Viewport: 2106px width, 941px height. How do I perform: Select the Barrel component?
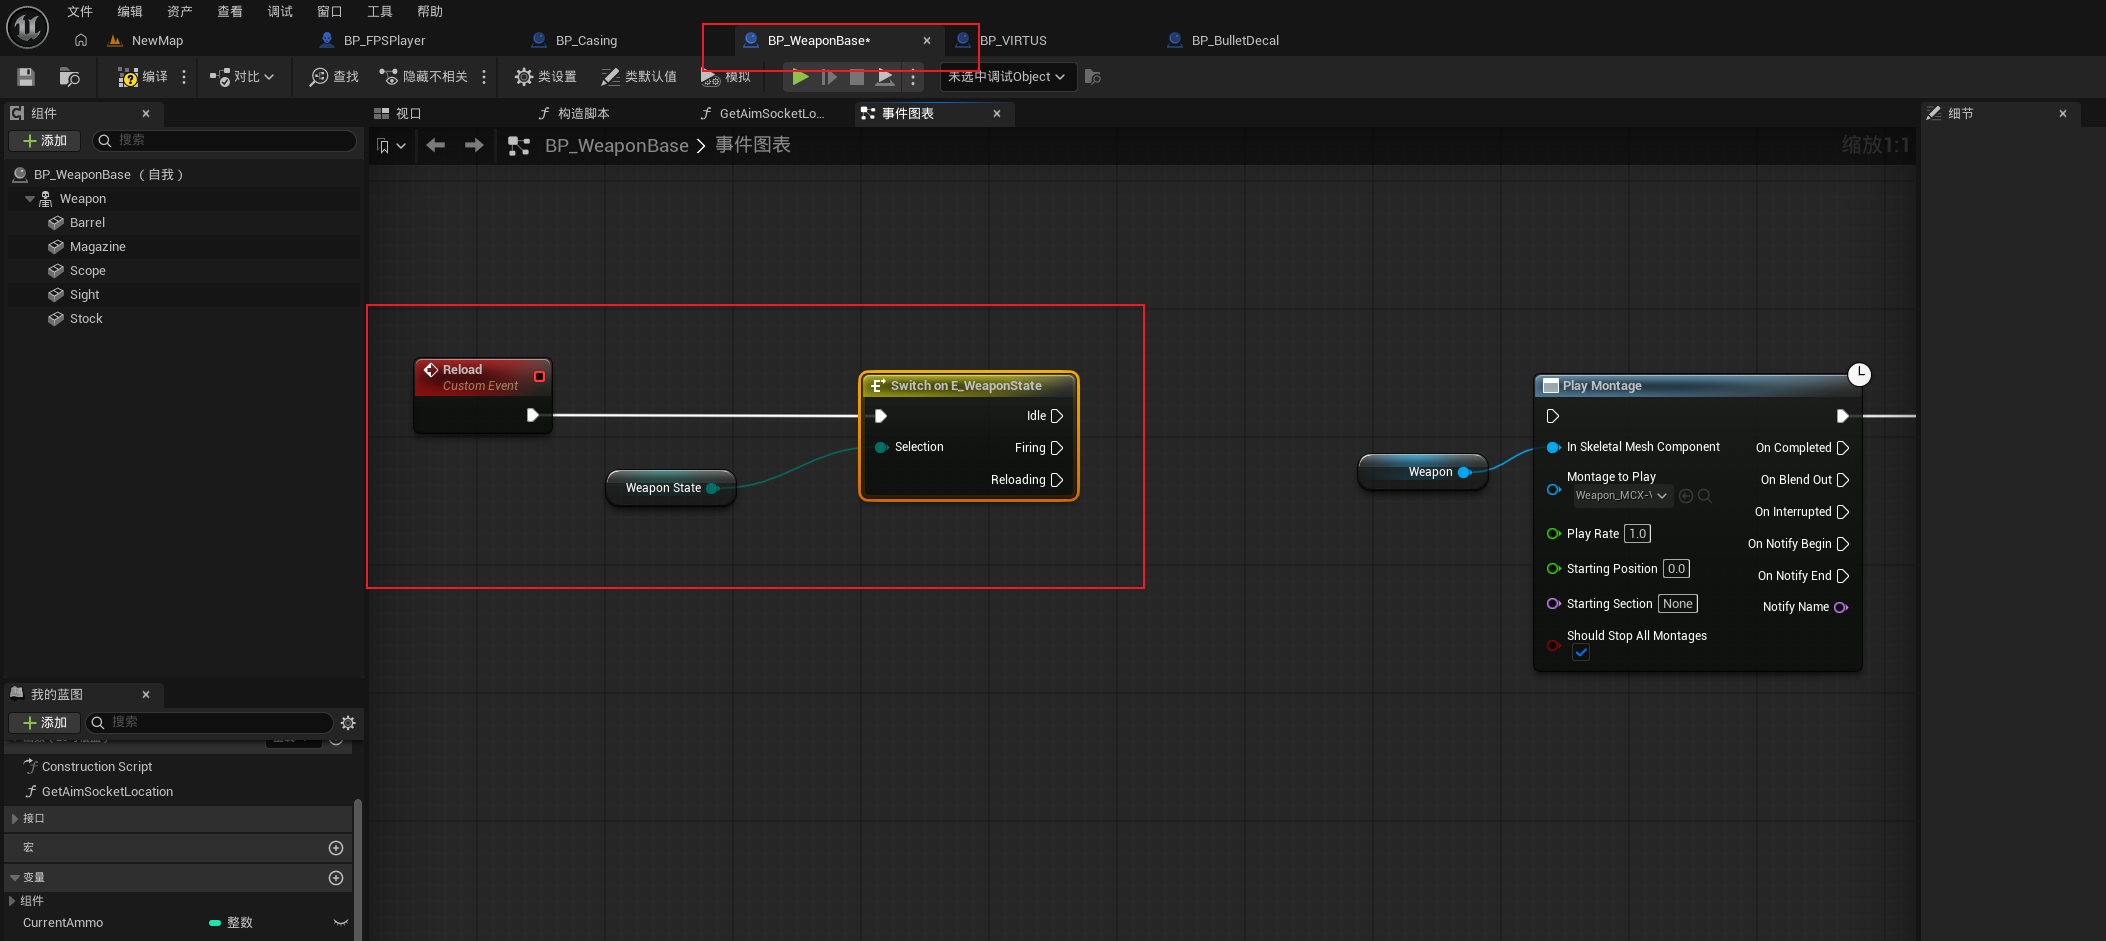87,223
